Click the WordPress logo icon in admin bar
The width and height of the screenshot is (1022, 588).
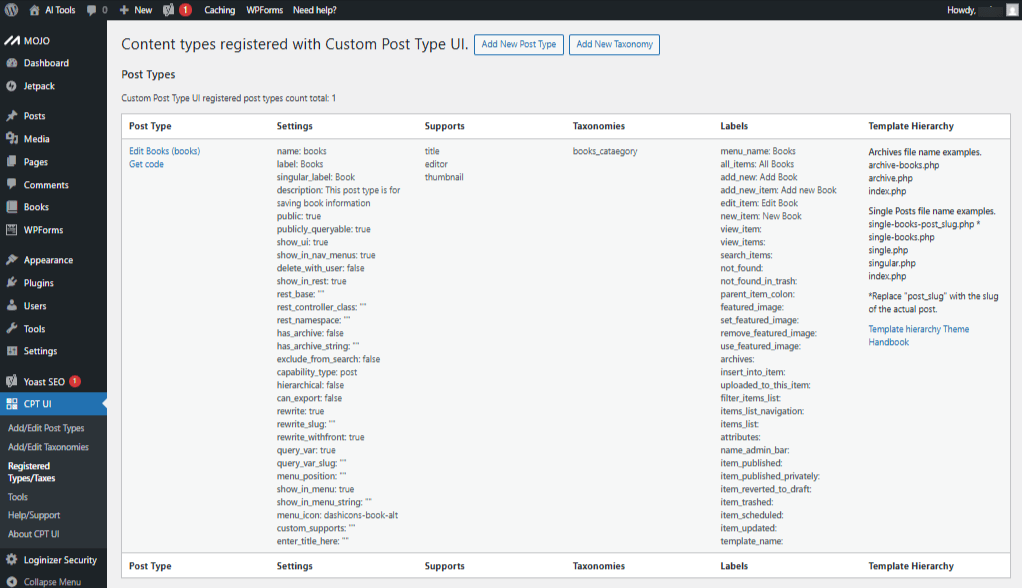[12, 10]
